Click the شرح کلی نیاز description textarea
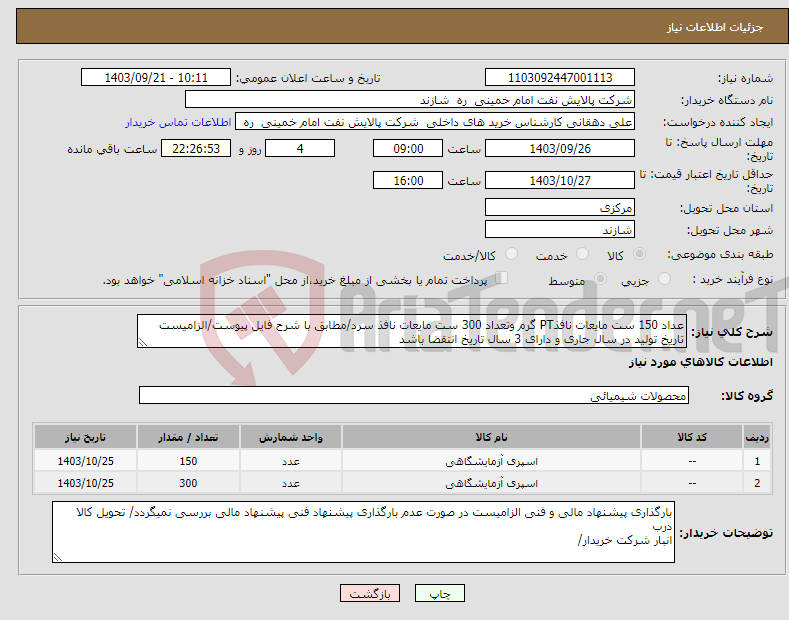789x620 pixels. (412, 331)
